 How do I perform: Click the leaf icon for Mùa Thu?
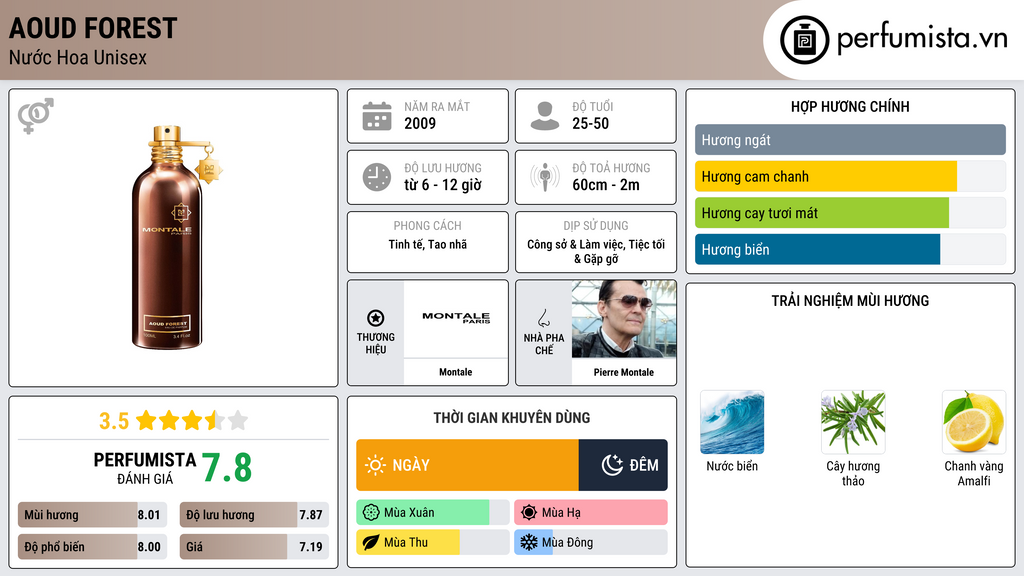pyautogui.click(x=371, y=542)
